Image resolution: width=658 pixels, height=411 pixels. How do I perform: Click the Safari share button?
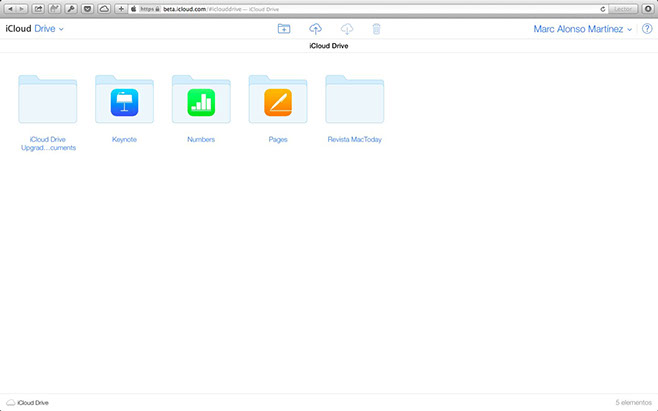pyautogui.click(x=38, y=8)
